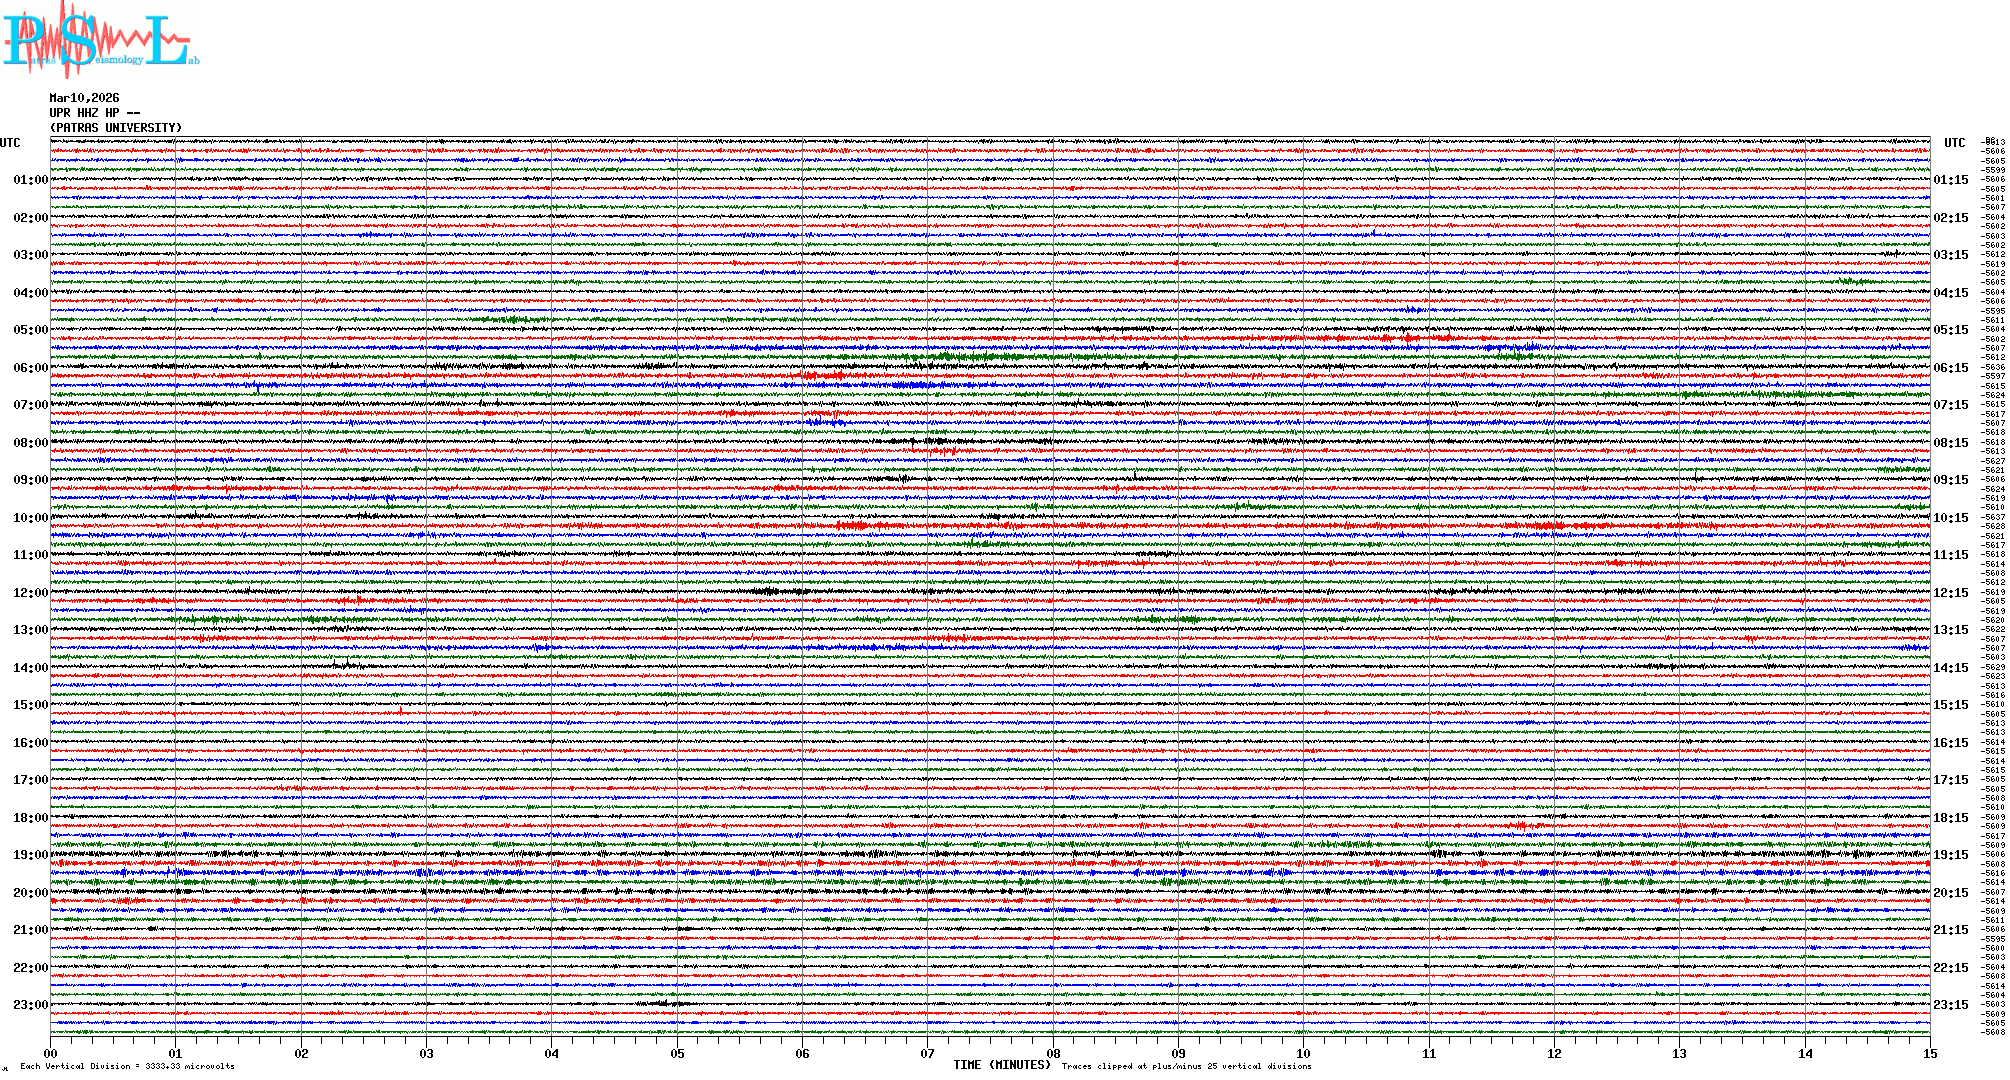The width and height of the screenshot is (2010, 1080).
Task: Click the Each Vertical Division microvolts note
Action: (127, 1066)
